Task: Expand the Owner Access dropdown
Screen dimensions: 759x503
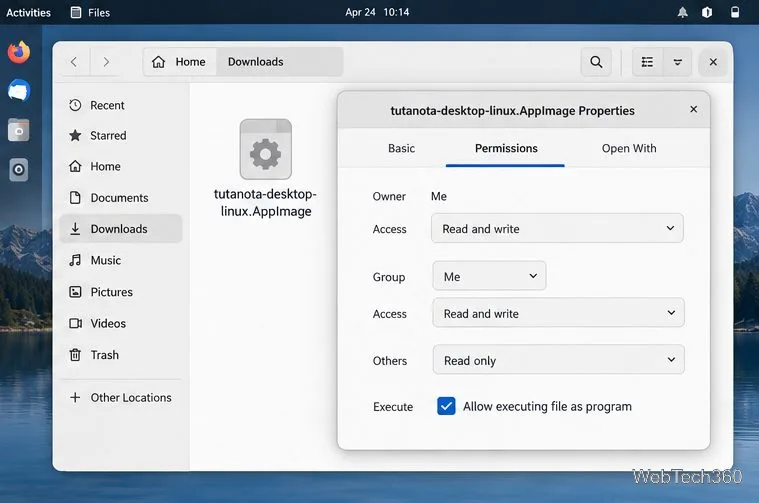Action: click(x=557, y=229)
